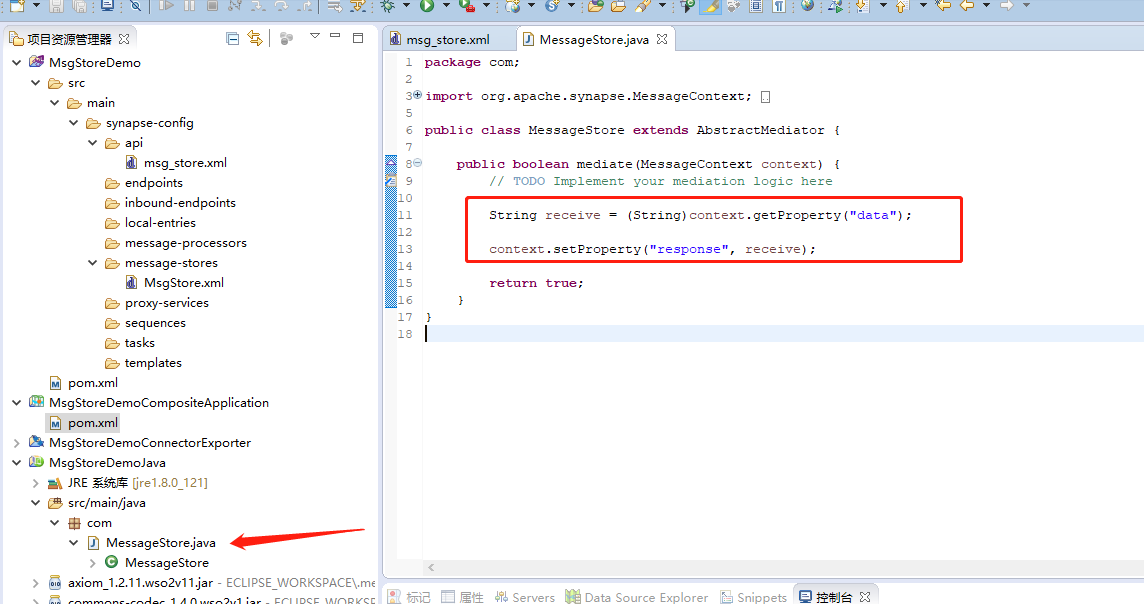Click the folded imports marker after MessageContext
Screen dimensions: 1144x604
coord(765,96)
